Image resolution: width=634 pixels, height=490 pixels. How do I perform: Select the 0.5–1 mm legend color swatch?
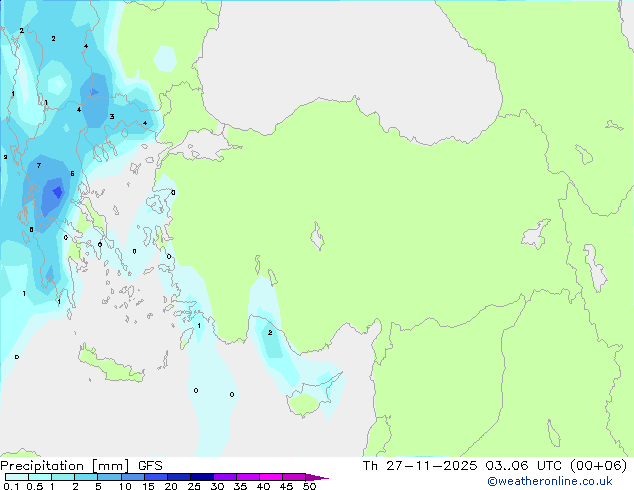pos(40,477)
